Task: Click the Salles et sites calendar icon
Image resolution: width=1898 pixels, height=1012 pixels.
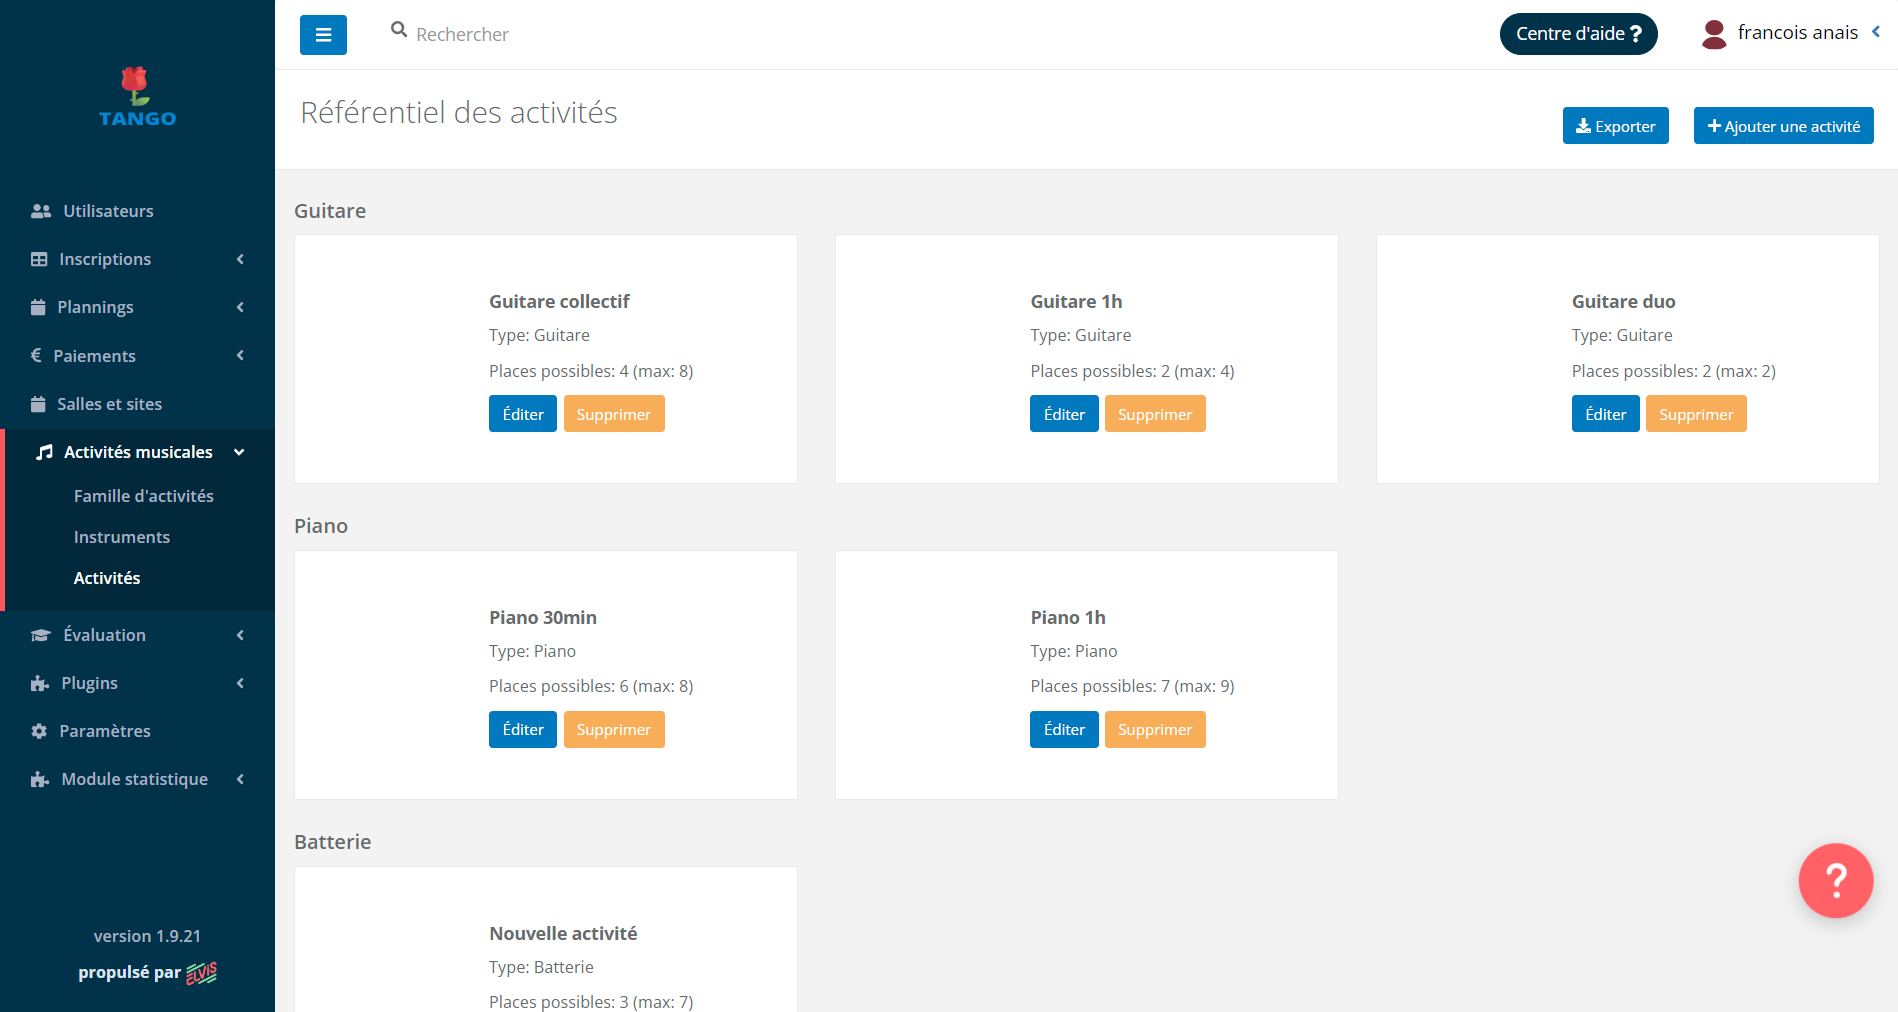Action: pos(38,404)
